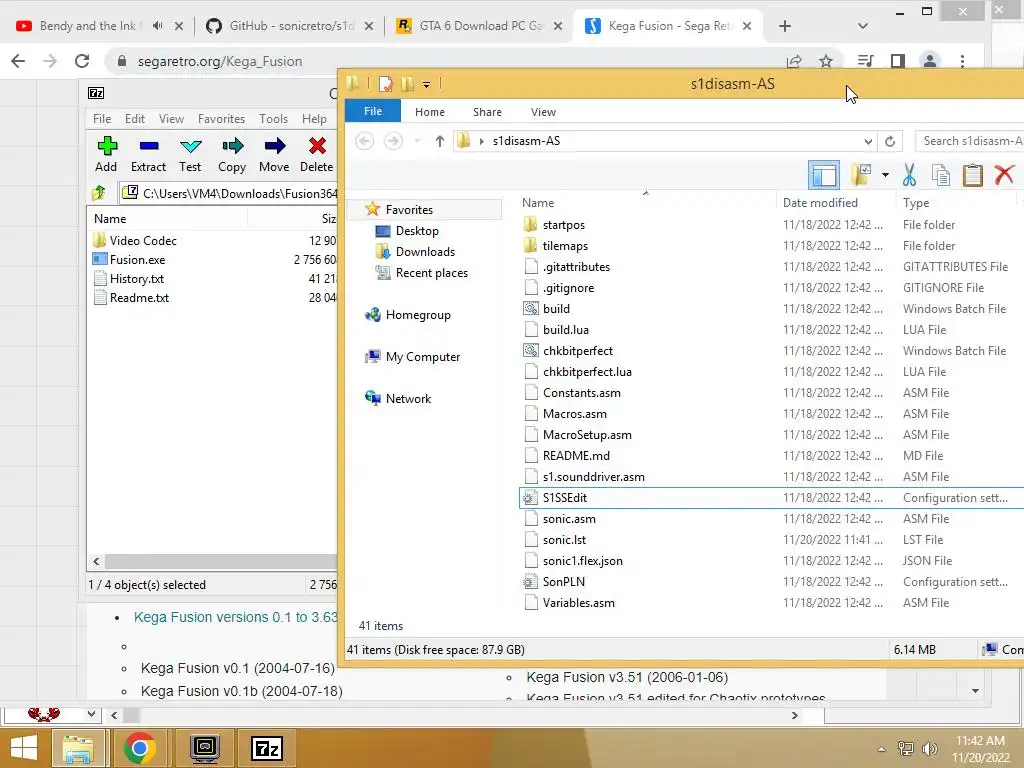
Task: Mute the Bendy and the Ink tab
Action: pos(157,26)
